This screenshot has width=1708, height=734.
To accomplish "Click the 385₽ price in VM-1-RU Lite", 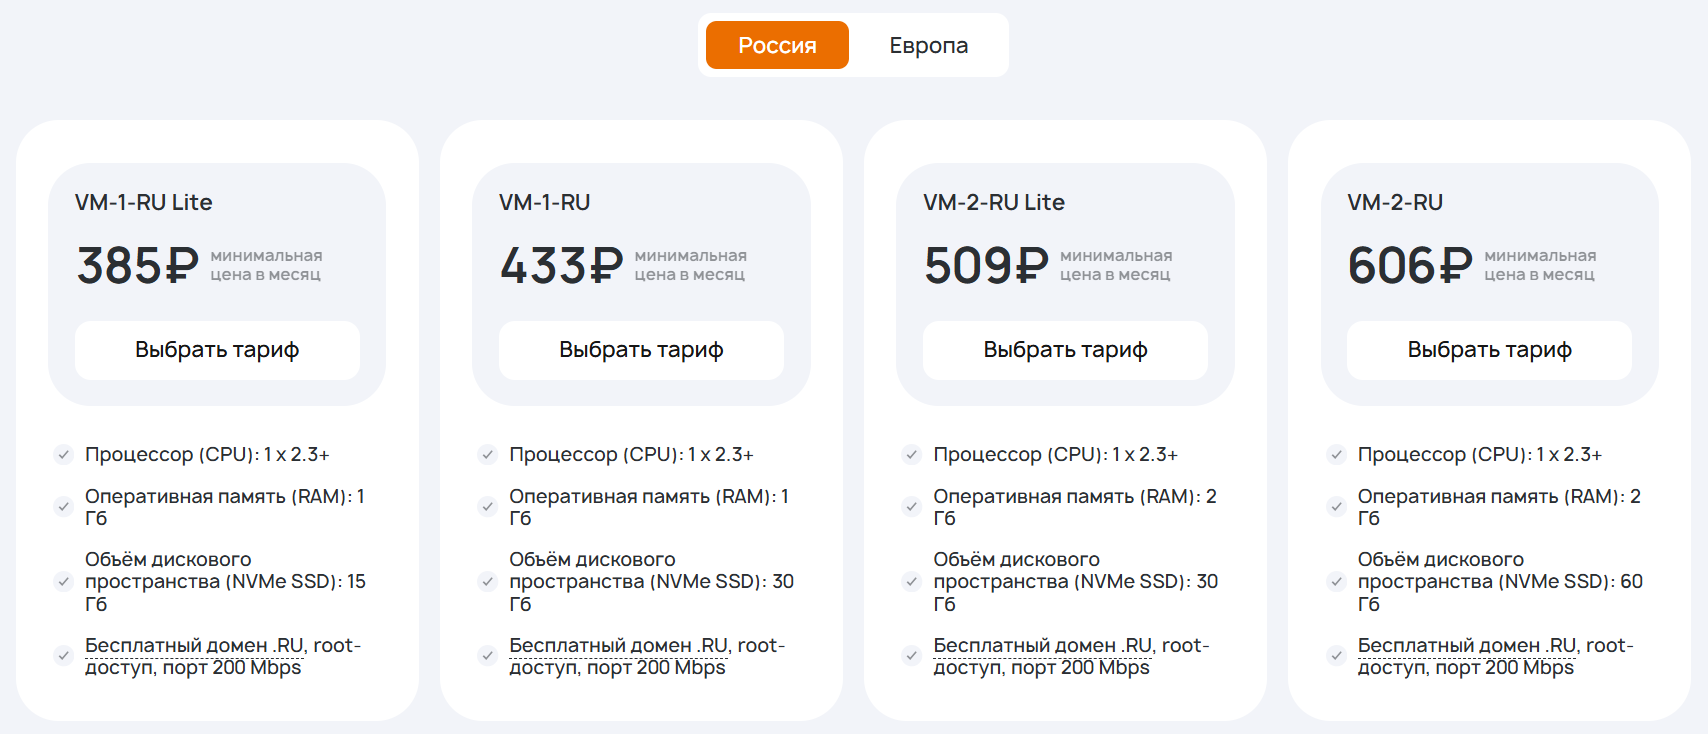I will 138,266.
